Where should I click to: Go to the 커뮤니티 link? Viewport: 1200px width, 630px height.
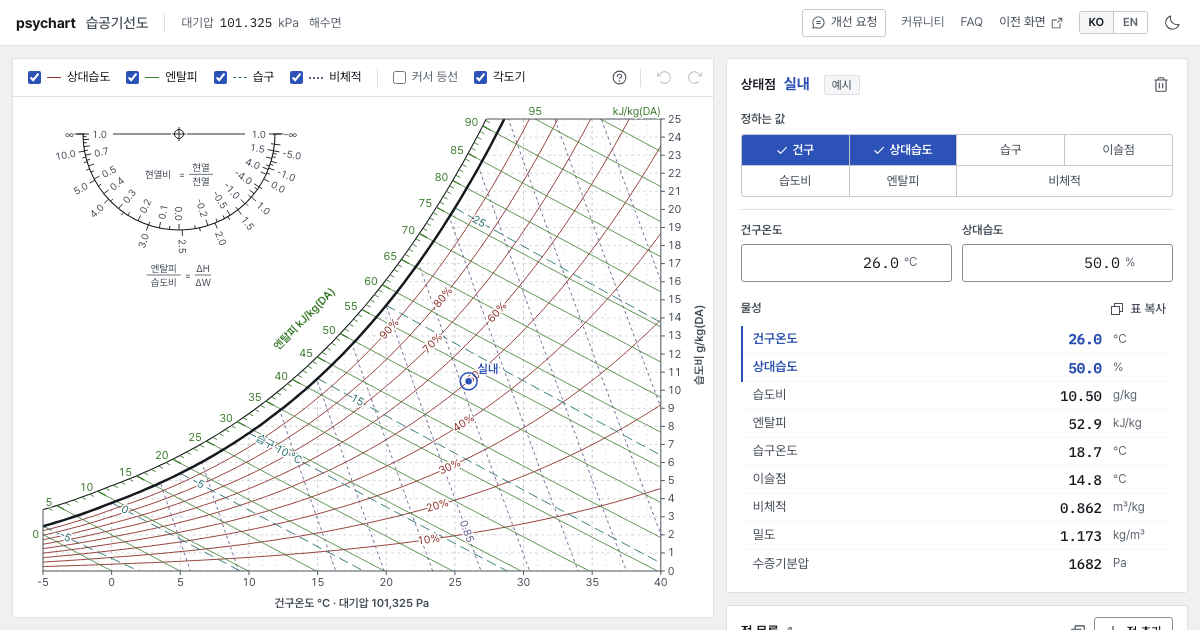coord(922,22)
